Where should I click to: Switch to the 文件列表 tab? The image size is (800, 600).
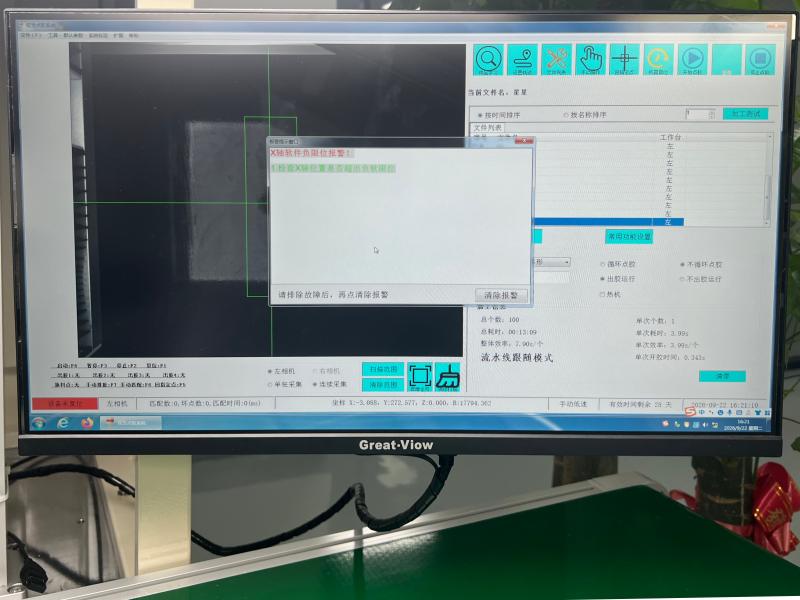[x=487, y=128]
